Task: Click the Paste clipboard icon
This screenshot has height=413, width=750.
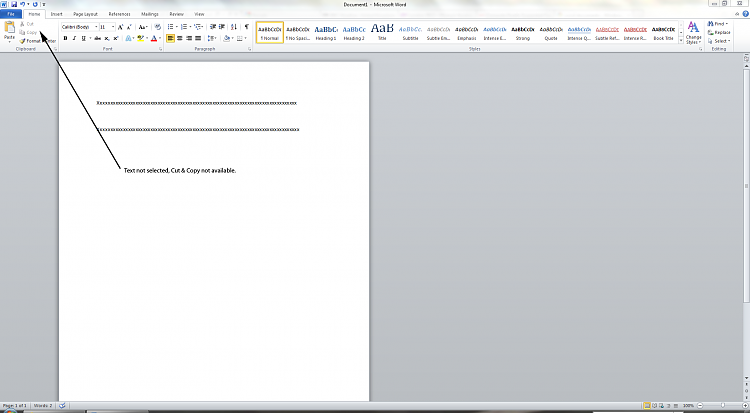Action: 9,27
